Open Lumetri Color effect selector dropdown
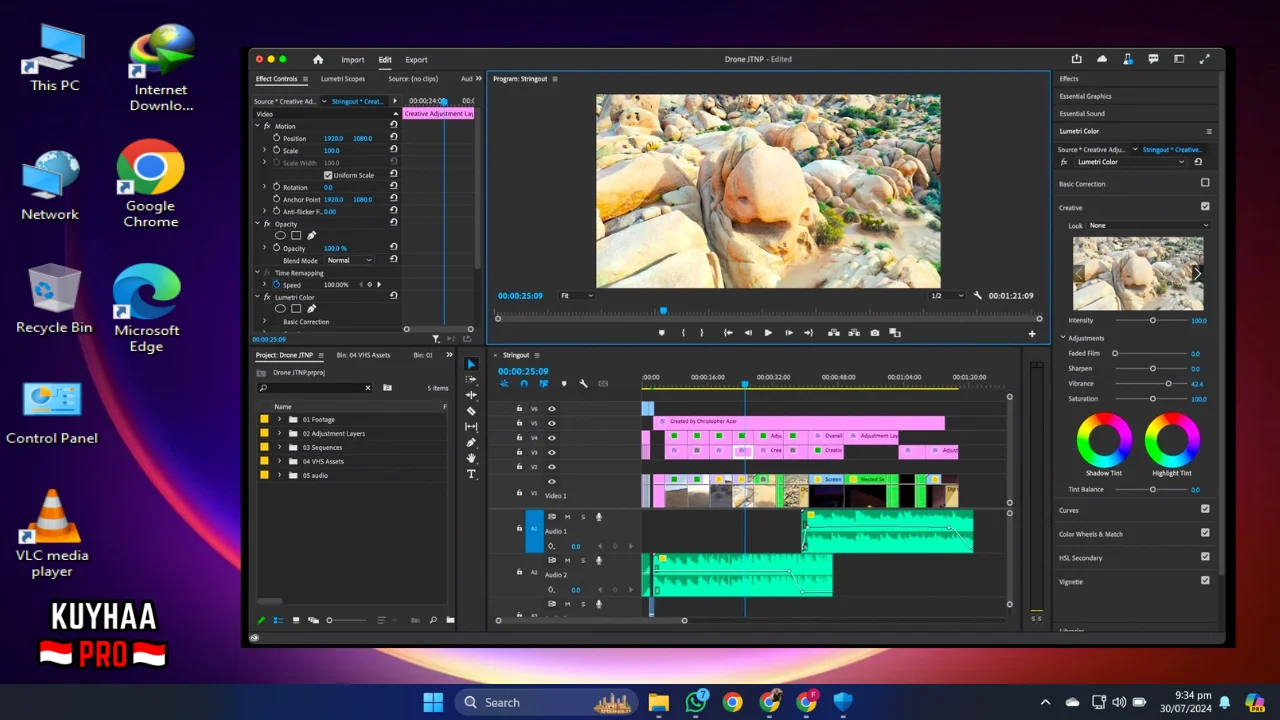Screen dimensions: 1280x720 coord(1130,162)
